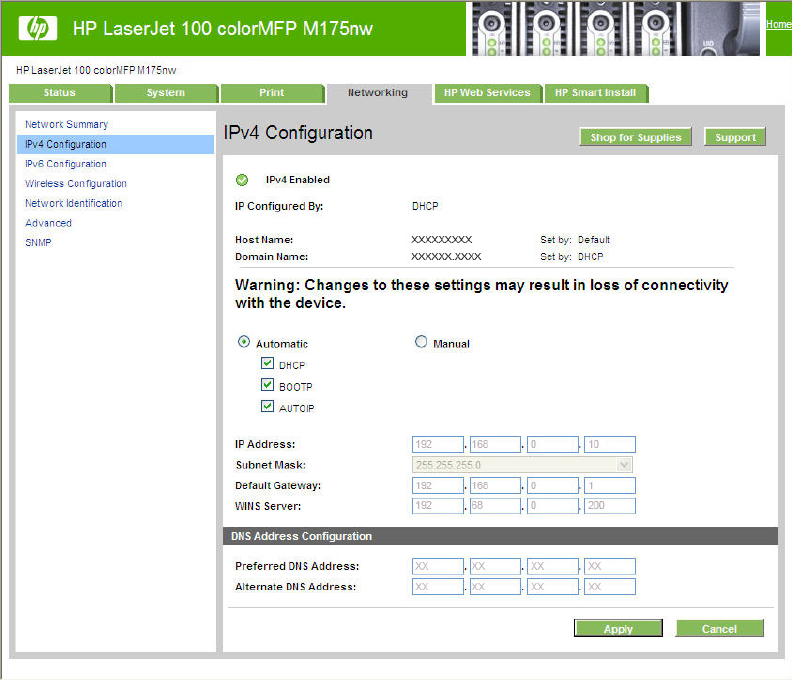Screen dimensions: 793x680
Task: Click the Shop for Supplies button
Action: coord(635,137)
